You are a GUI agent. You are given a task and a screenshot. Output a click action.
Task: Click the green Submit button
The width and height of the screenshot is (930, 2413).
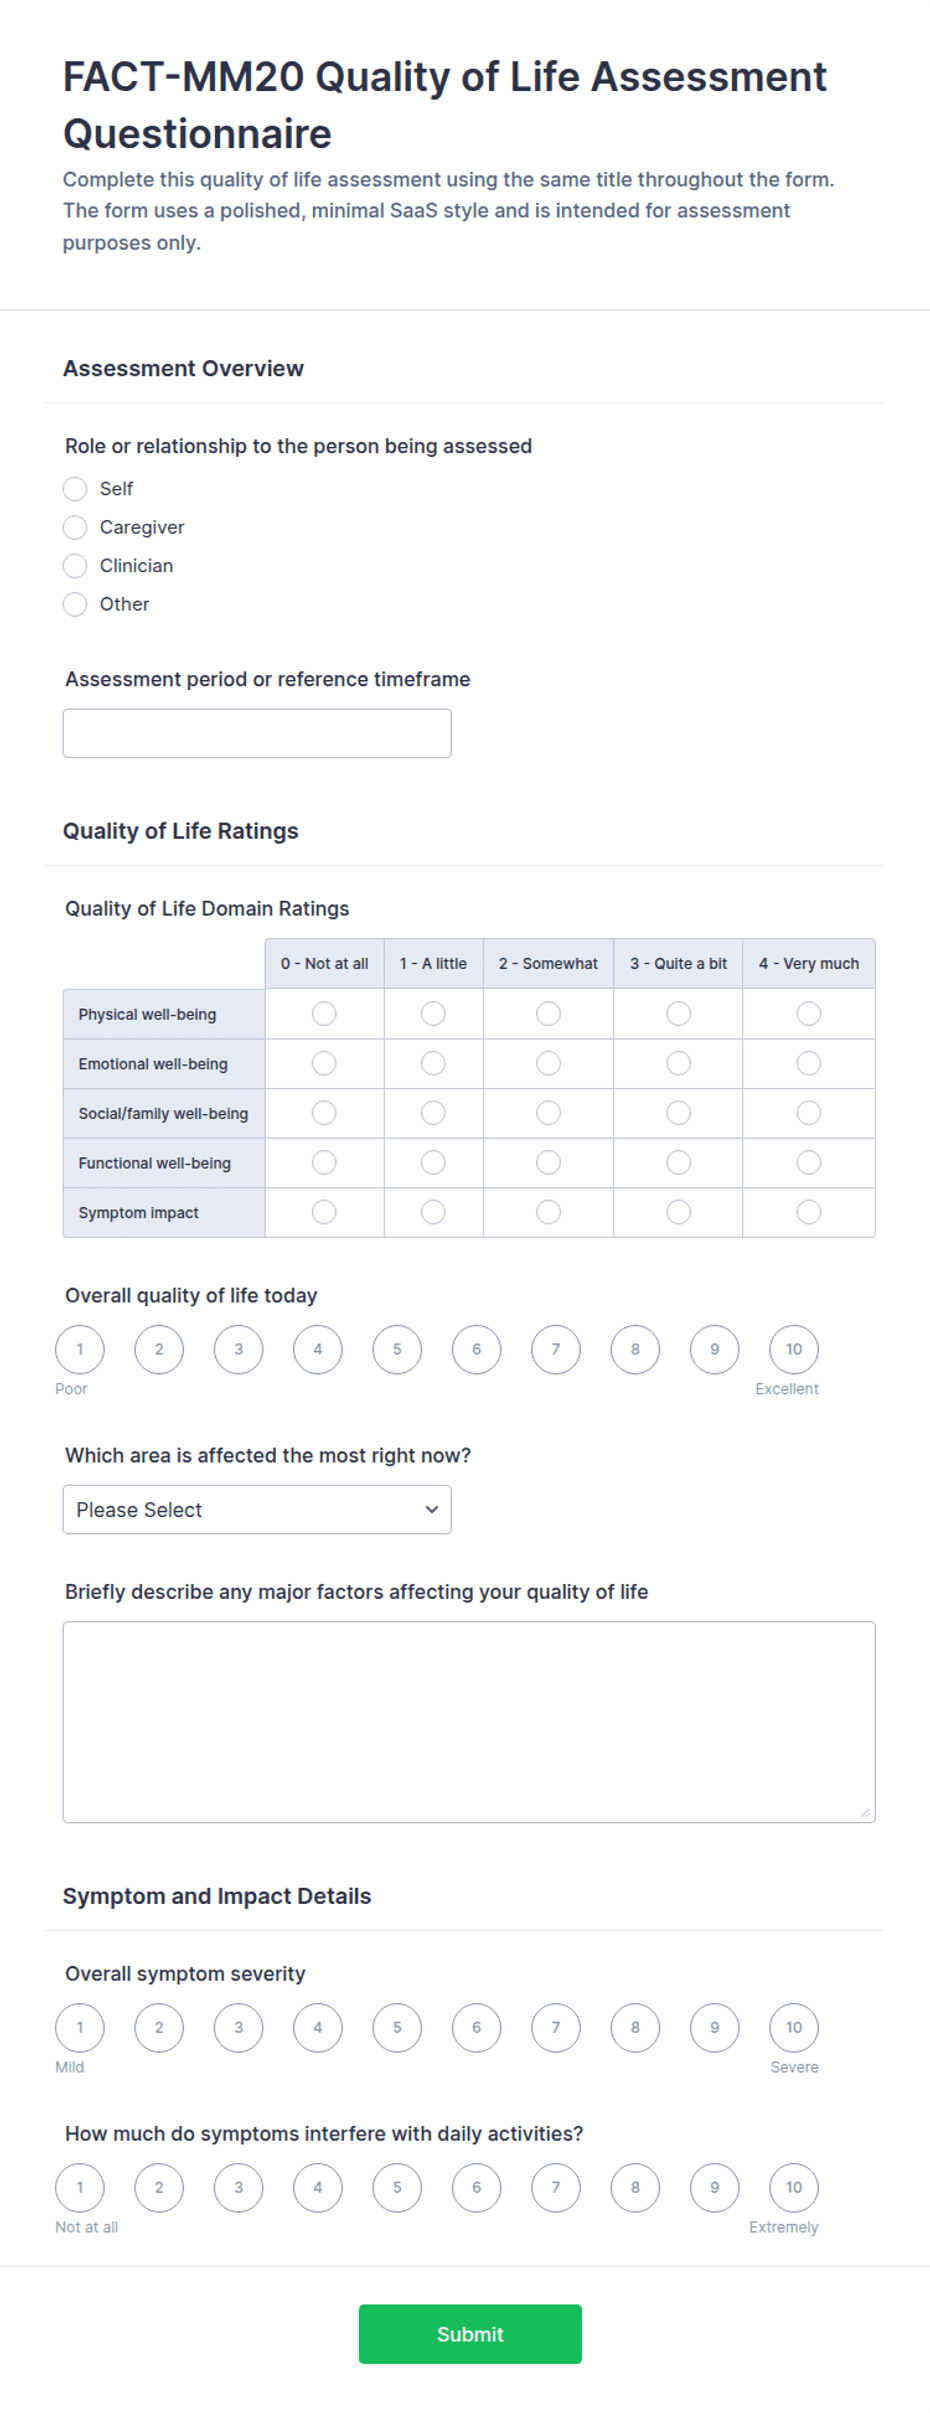pyautogui.click(x=470, y=2334)
